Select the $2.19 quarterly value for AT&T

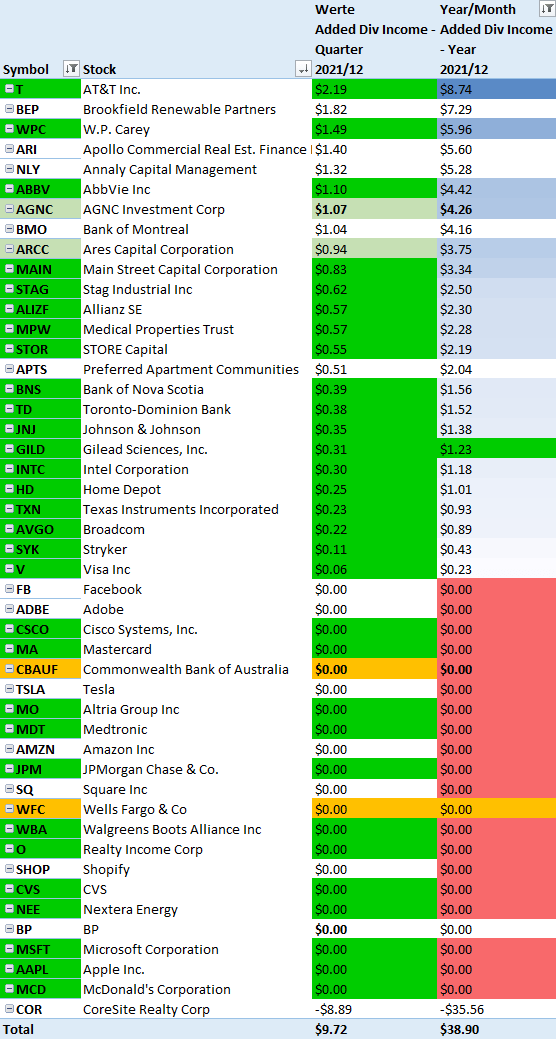[374, 89]
